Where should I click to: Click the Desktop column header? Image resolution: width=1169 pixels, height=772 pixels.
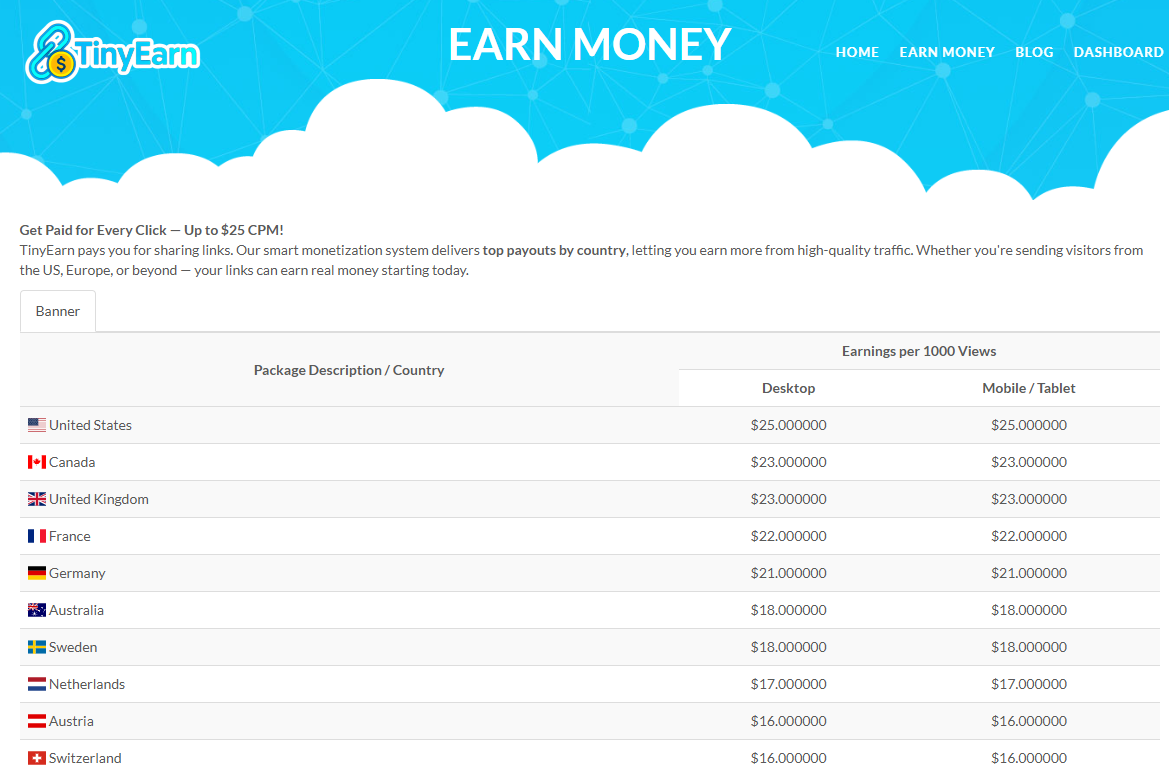click(788, 389)
